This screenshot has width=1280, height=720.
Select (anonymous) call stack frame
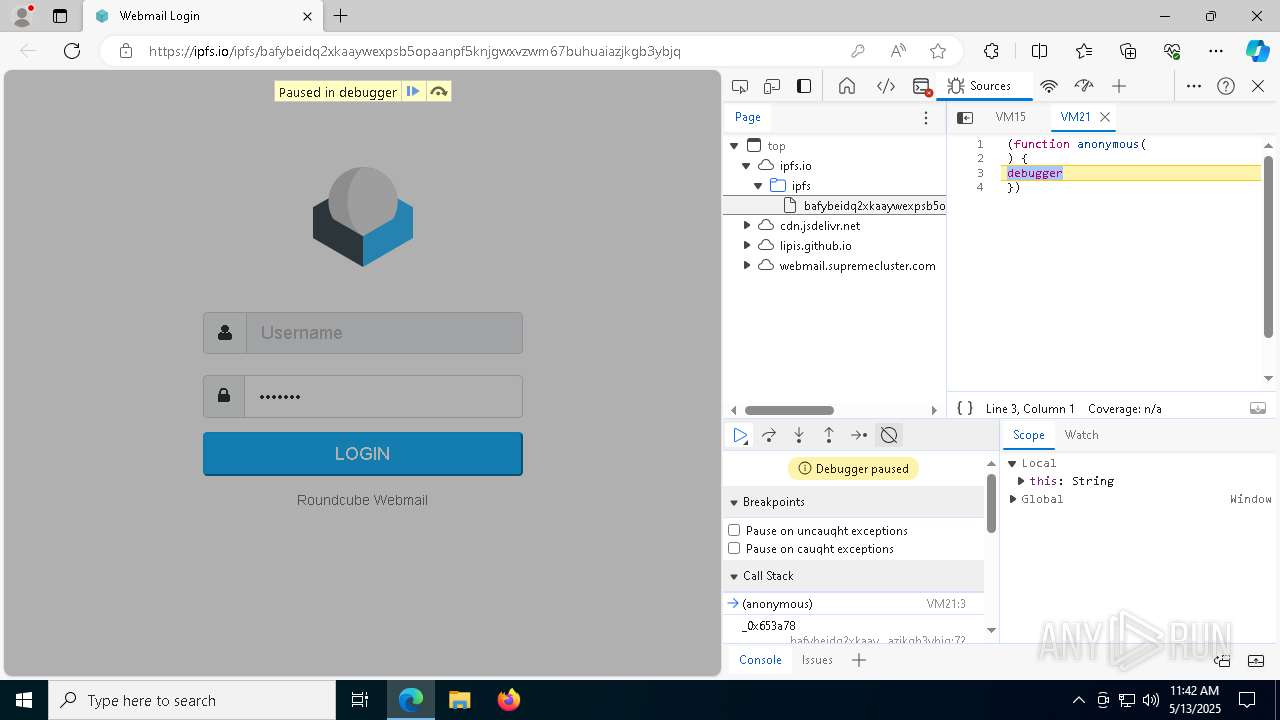(853, 604)
